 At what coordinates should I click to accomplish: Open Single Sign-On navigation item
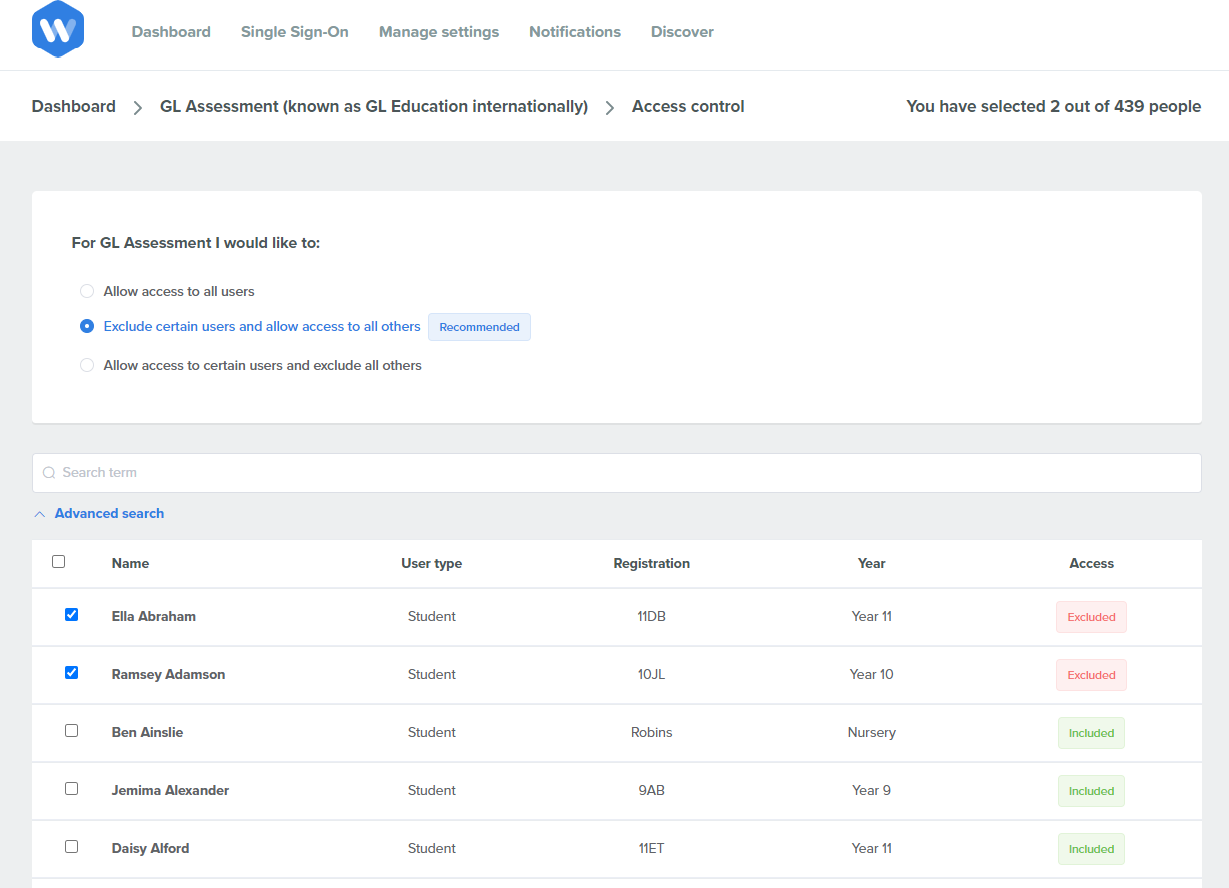[295, 32]
